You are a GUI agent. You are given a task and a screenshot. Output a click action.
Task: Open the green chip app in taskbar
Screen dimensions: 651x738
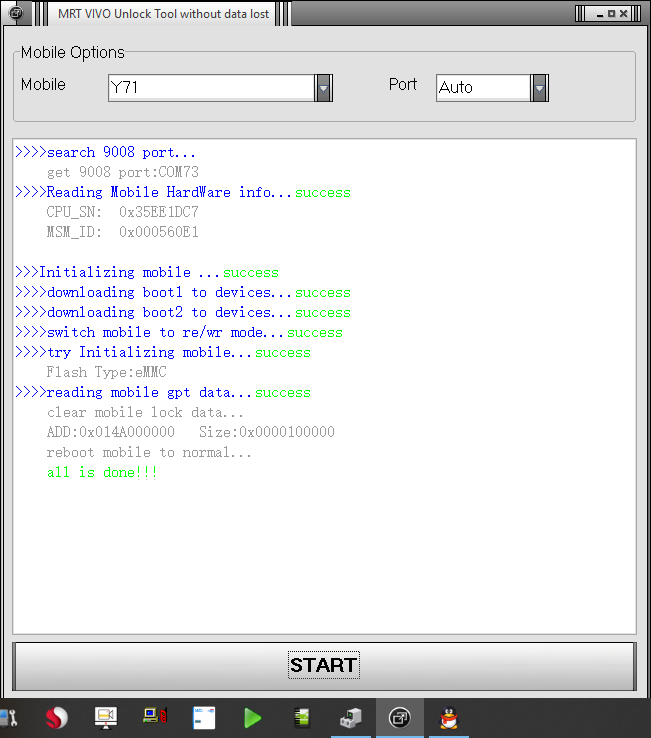click(x=302, y=718)
